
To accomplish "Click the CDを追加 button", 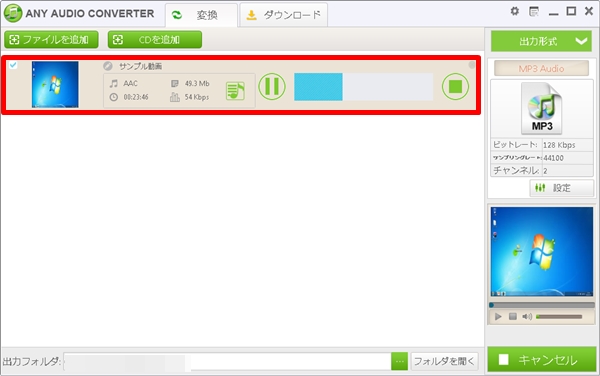I will click(155, 40).
